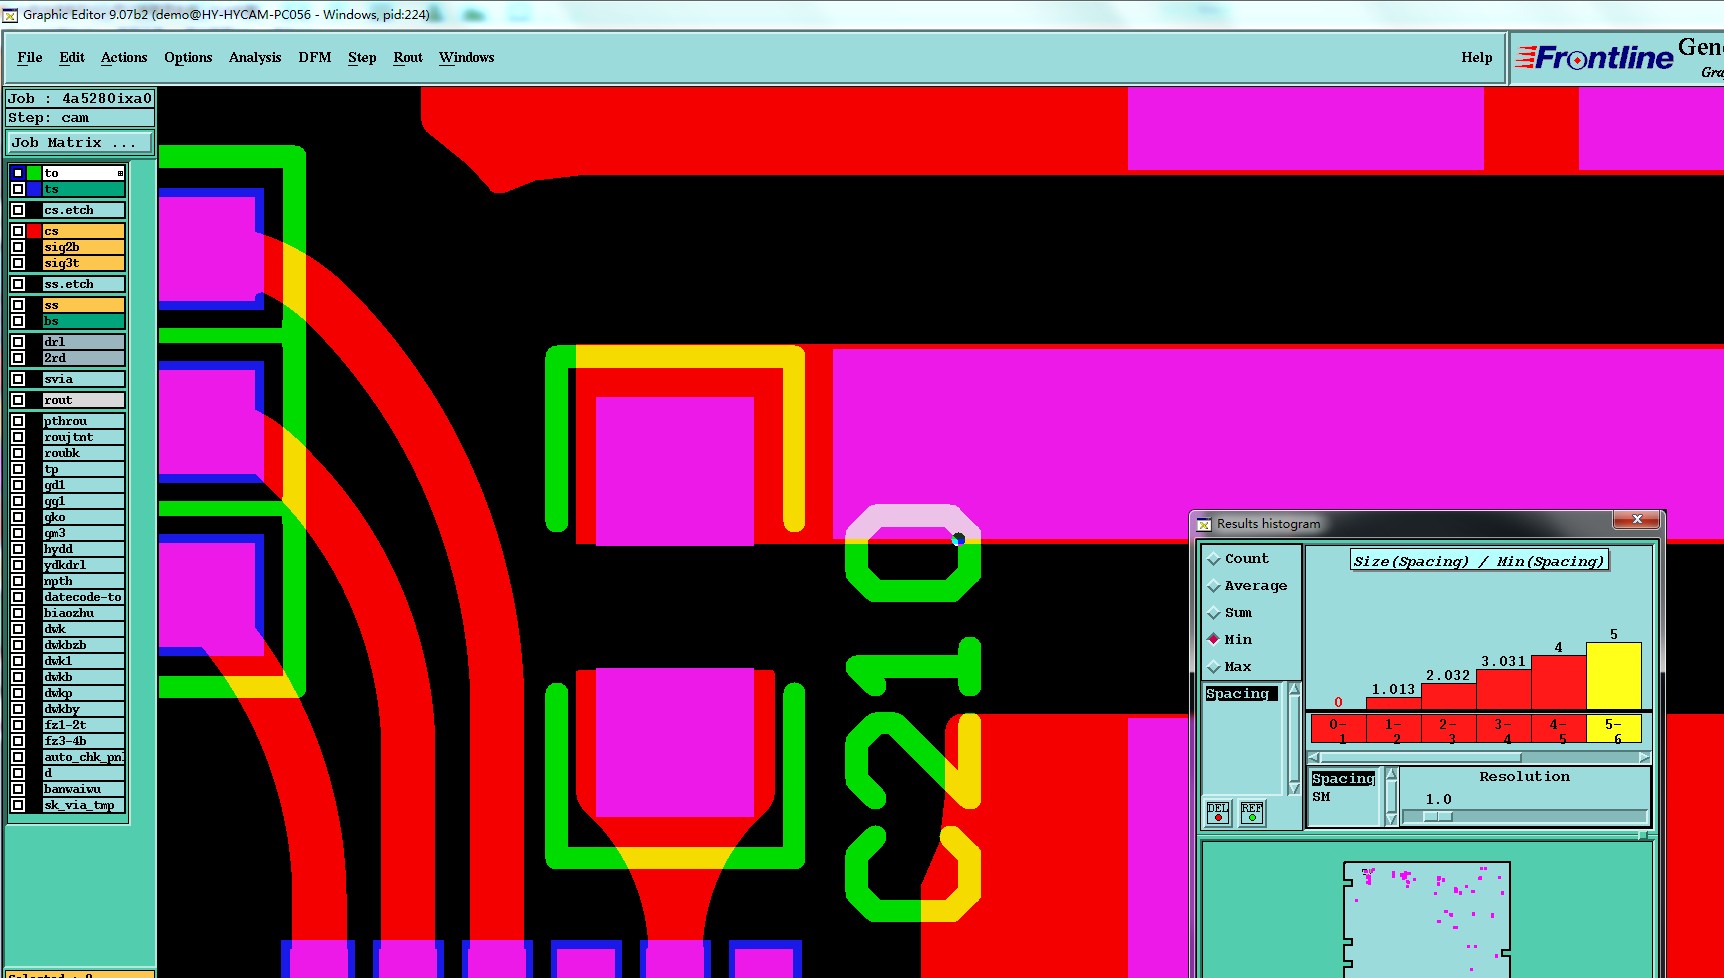Click the Resolution slider handle
1724x978 pixels.
[x=1438, y=817]
